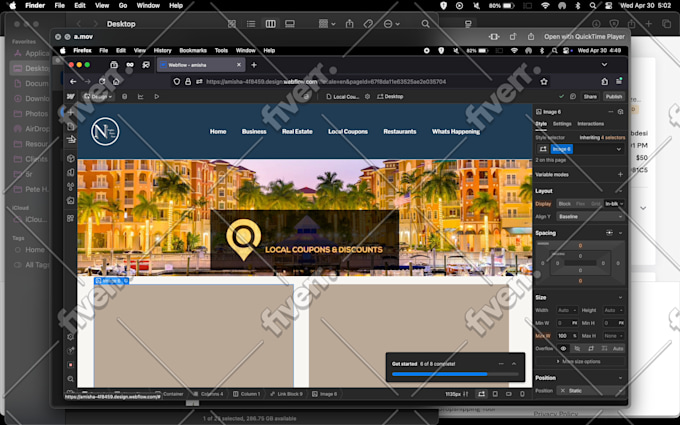Screen dimensions: 680x425
Task: Click the preview play icon in Webflow toolbar
Action: pos(157,96)
